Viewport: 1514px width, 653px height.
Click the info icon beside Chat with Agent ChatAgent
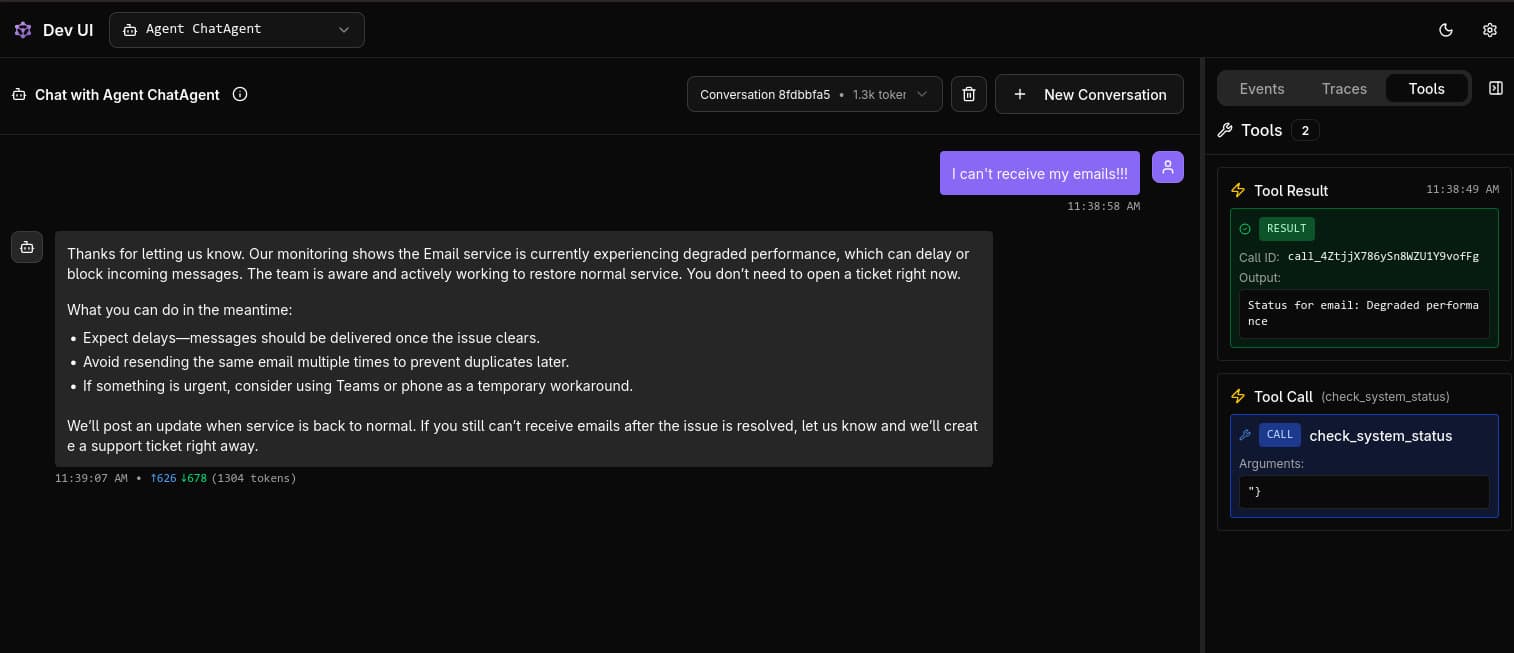tap(239, 94)
